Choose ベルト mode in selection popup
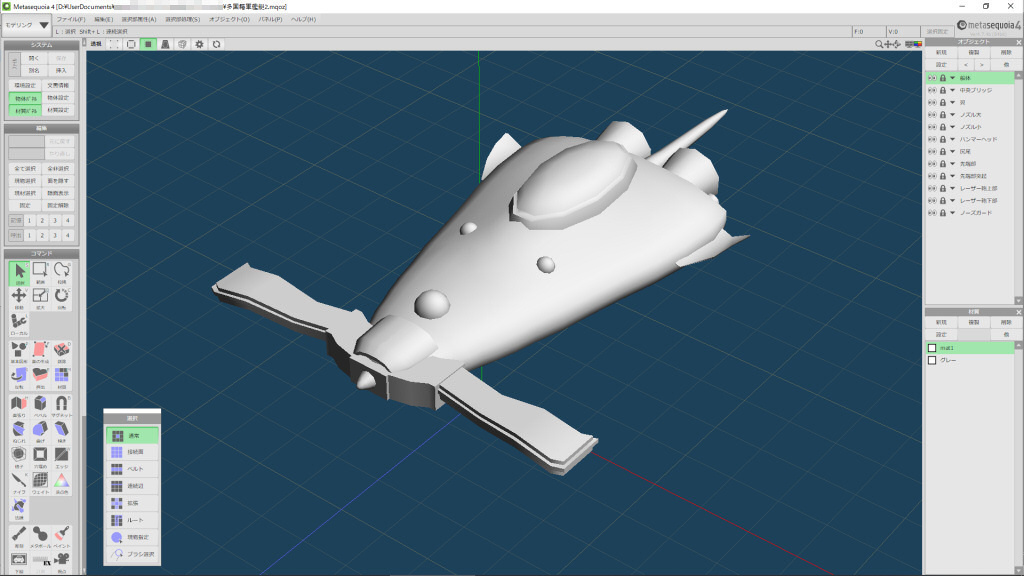The width and height of the screenshot is (1024, 576). click(x=132, y=469)
